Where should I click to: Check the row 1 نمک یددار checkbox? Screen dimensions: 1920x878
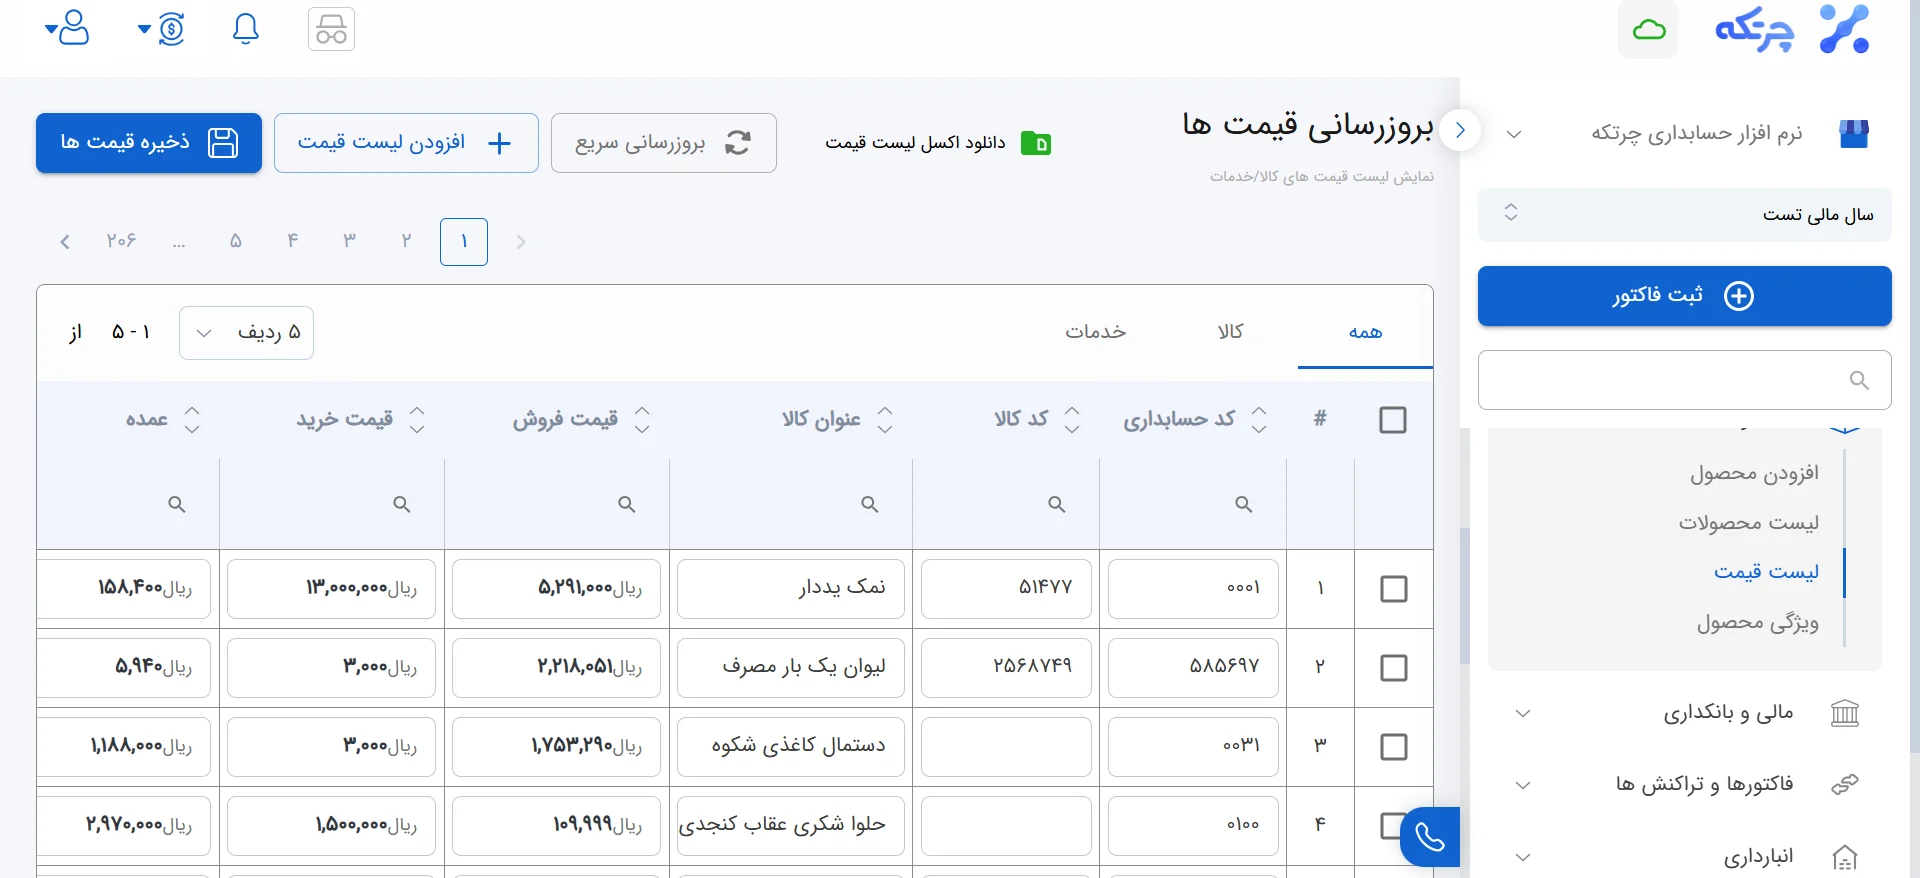tap(1394, 589)
